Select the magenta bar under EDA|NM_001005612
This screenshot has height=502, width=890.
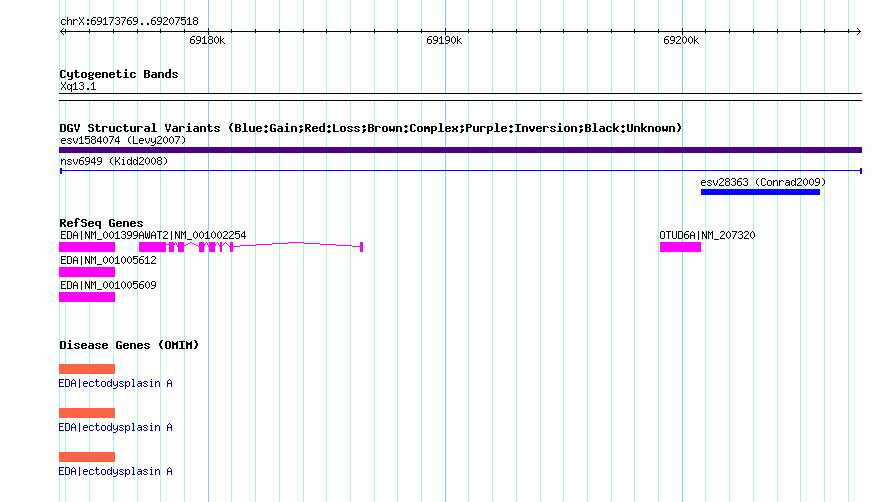coord(87,272)
